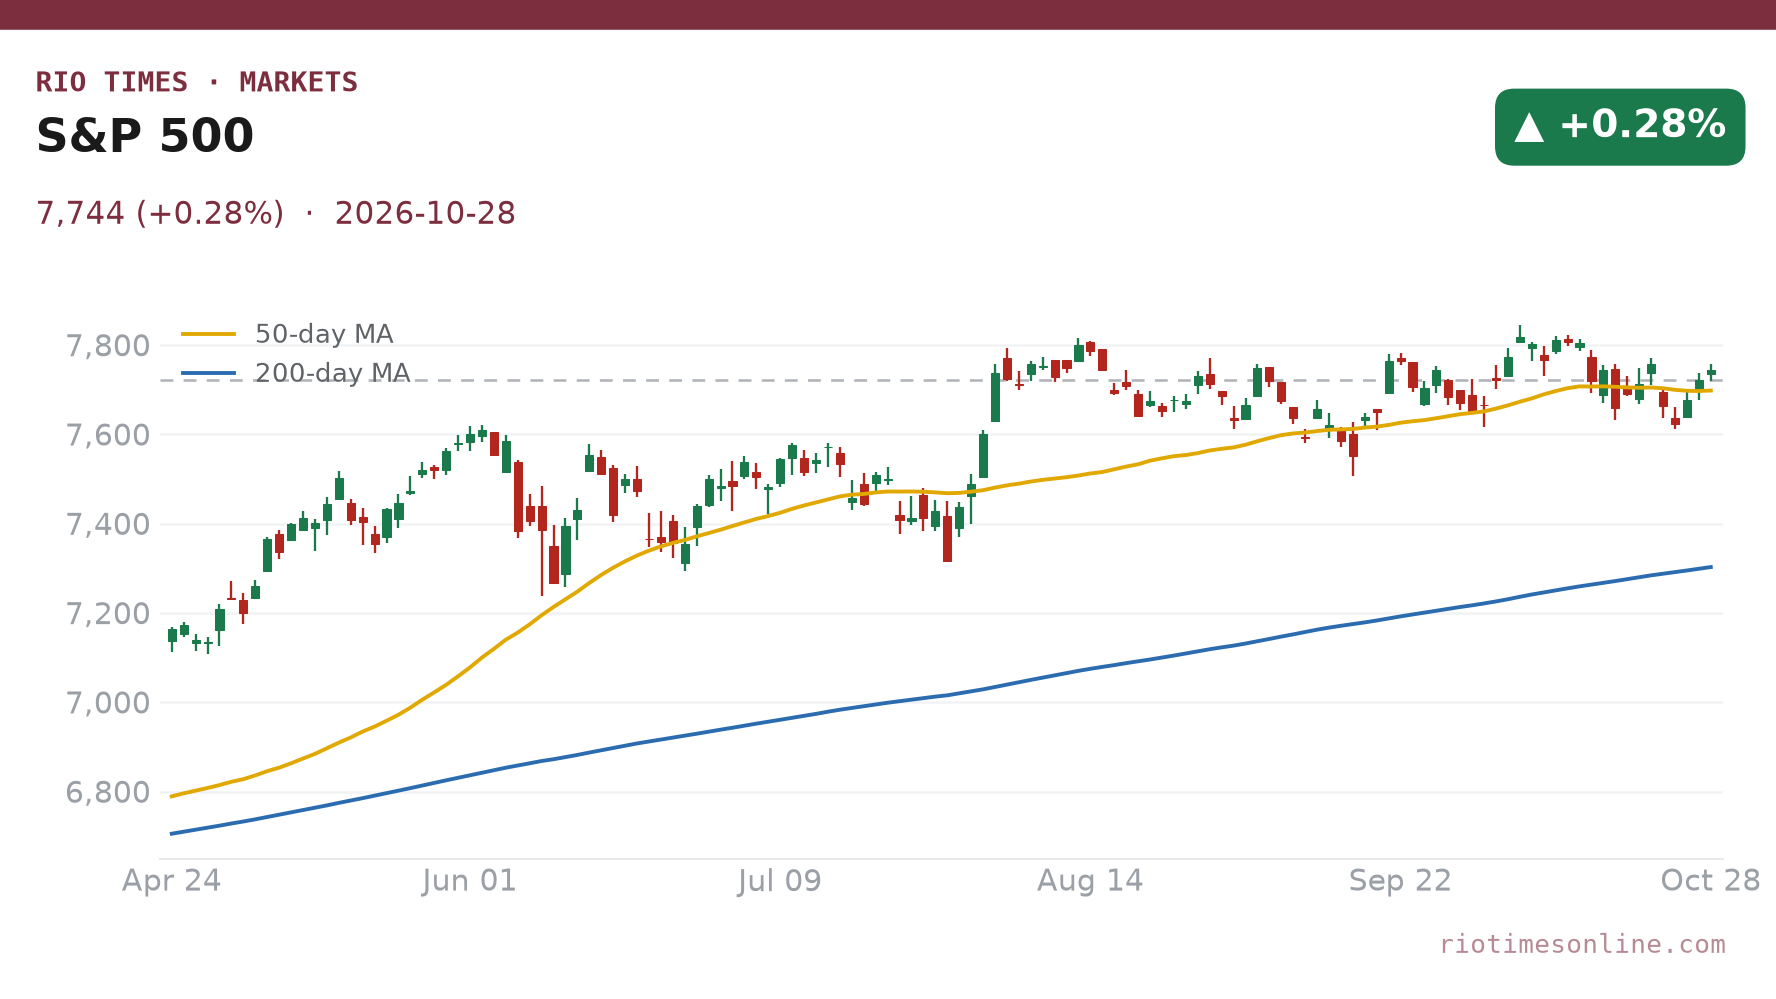Click the 7,800 y-axis label

107,346
